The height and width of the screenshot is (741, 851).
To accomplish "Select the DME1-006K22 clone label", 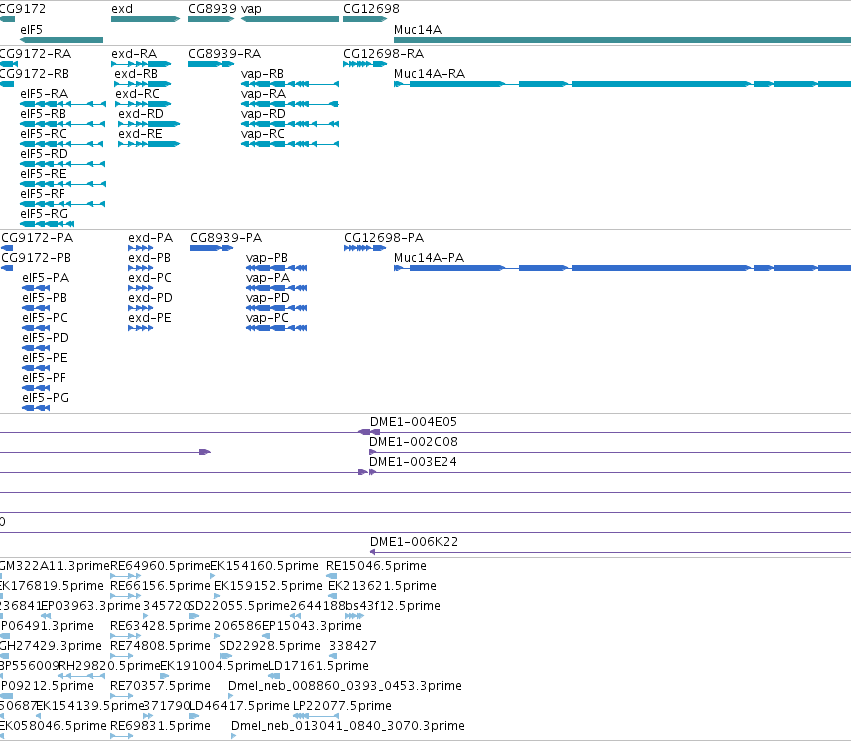I will pyautogui.click(x=414, y=542).
